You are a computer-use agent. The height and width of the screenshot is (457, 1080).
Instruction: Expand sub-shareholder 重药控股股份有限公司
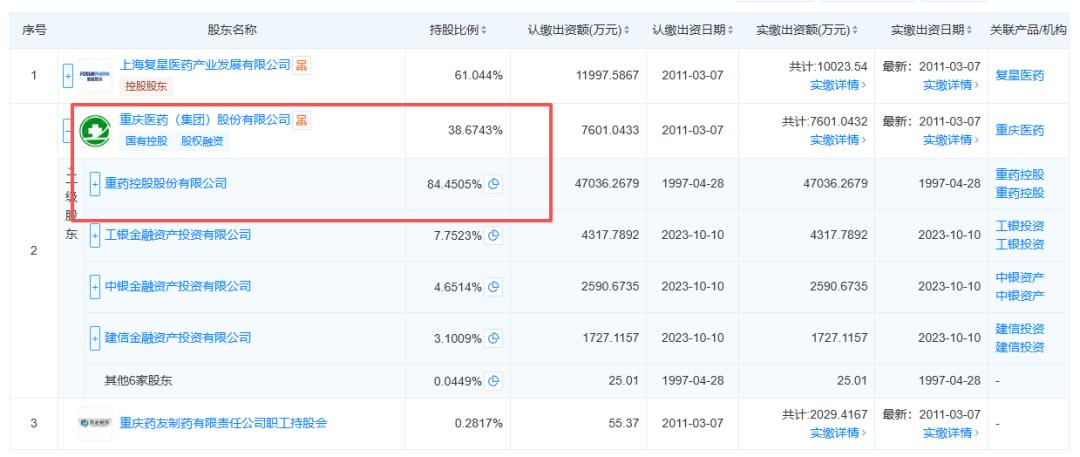coord(95,184)
